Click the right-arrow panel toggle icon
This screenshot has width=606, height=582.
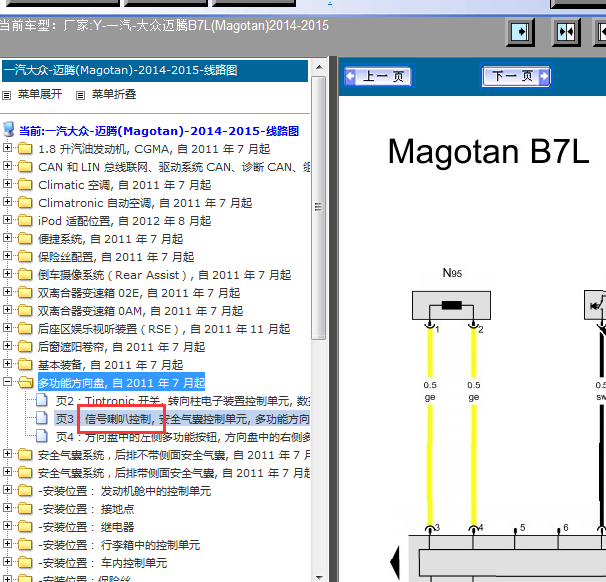tap(521, 32)
